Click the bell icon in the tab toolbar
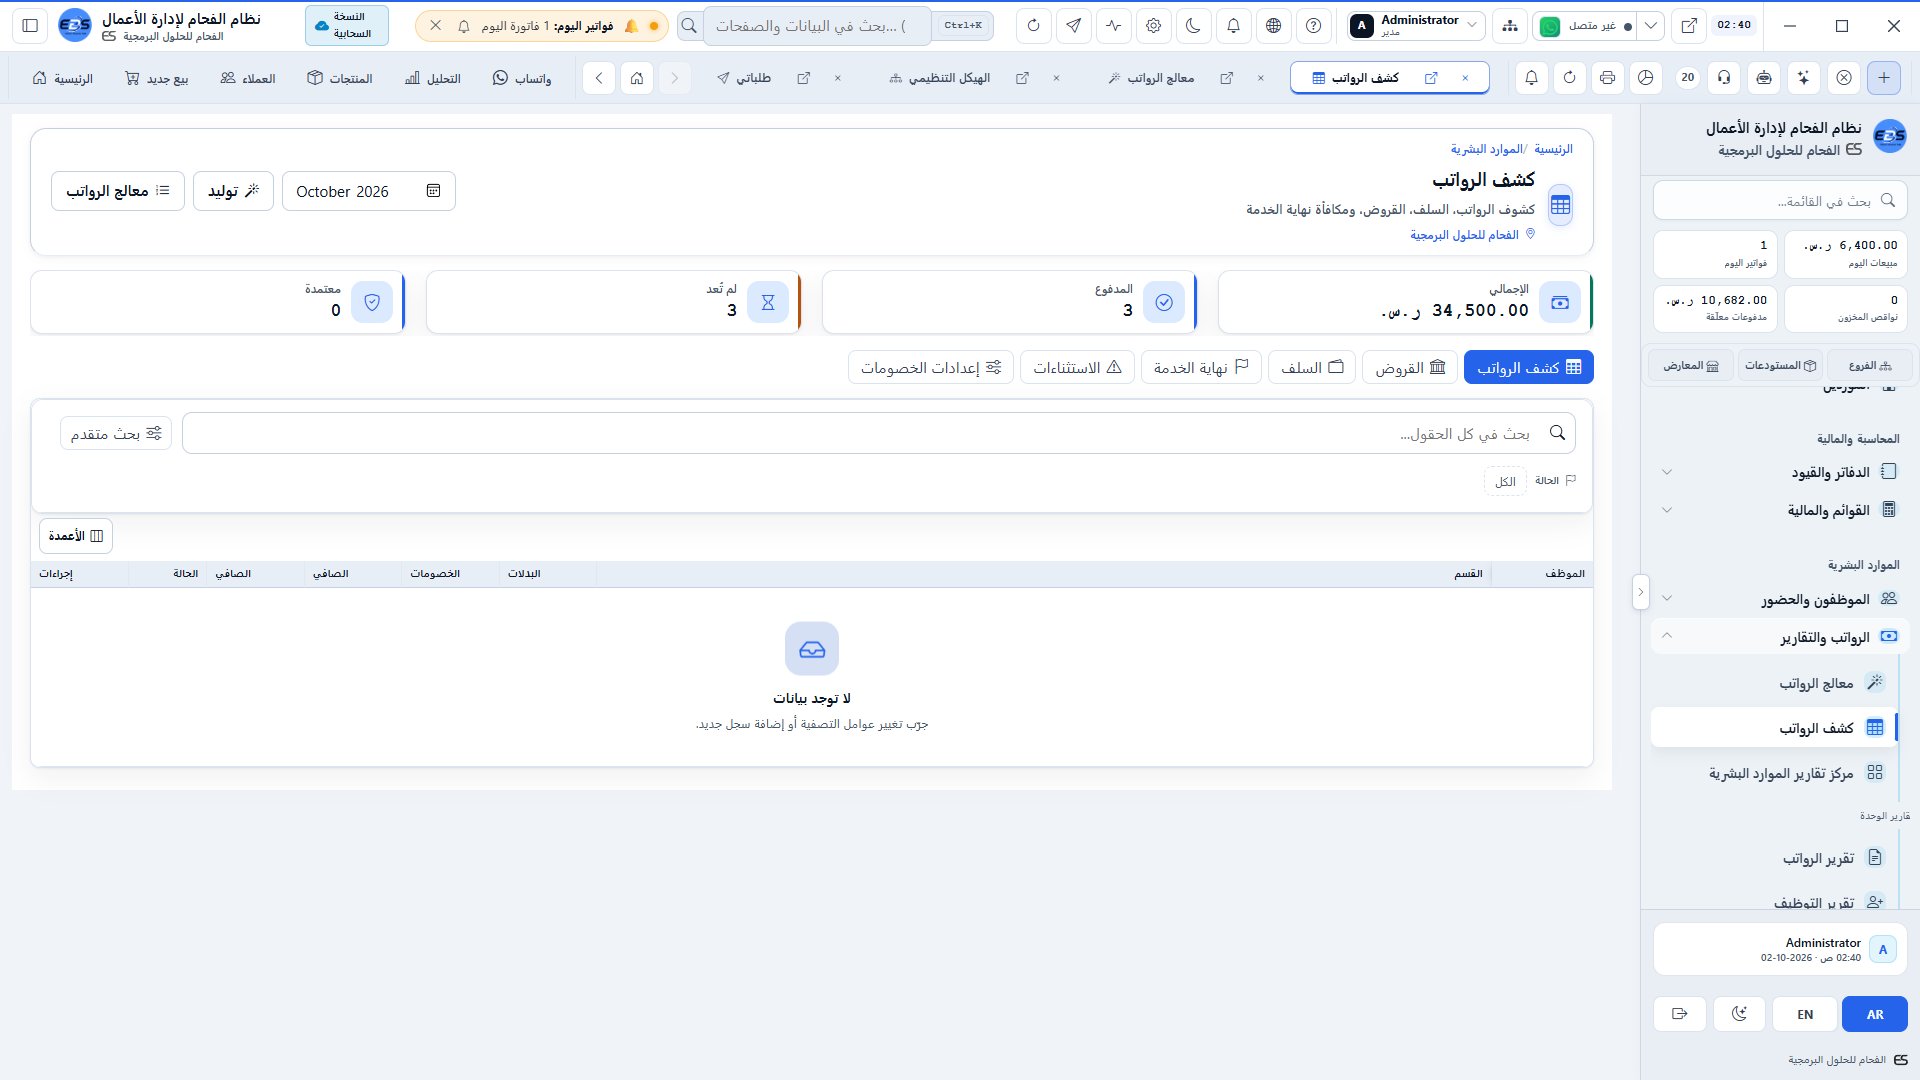1920x1080 pixels. coord(1531,78)
